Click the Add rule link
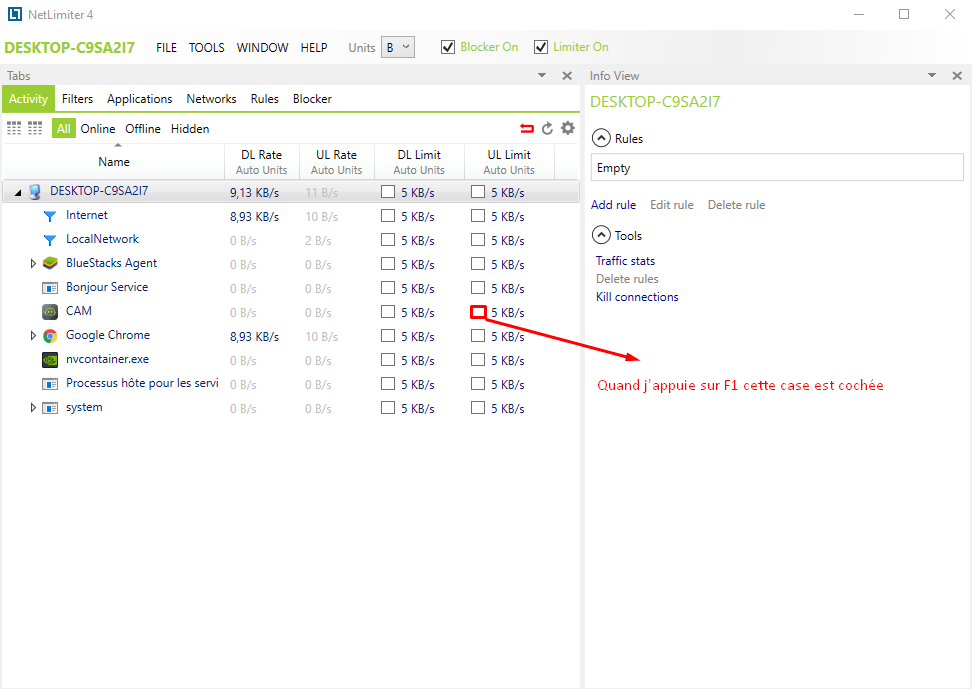Viewport: 972px width, 689px height. (x=613, y=205)
